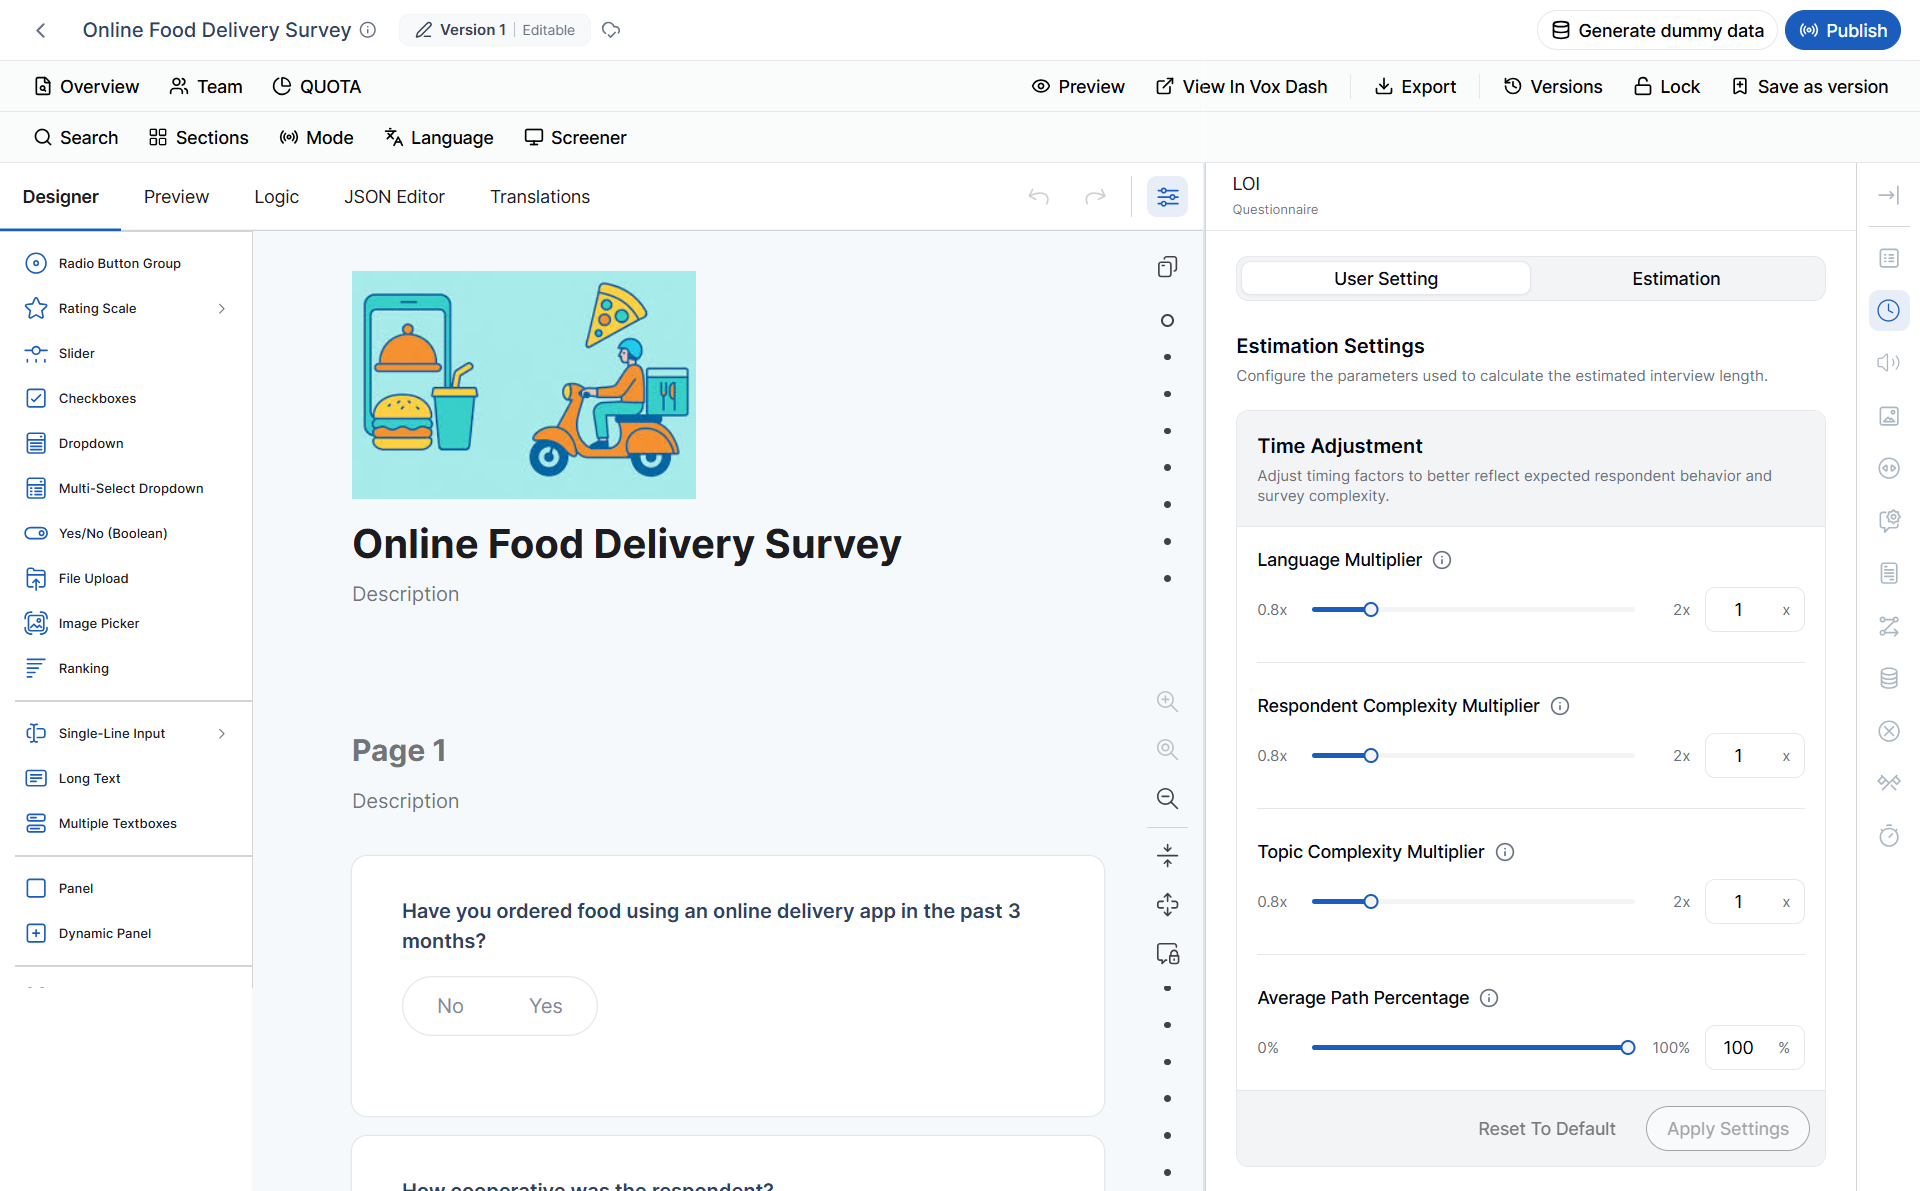Collapse all questions icon
Image resolution: width=1920 pixels, height=1191 pixels.
tap(1167, 856)
